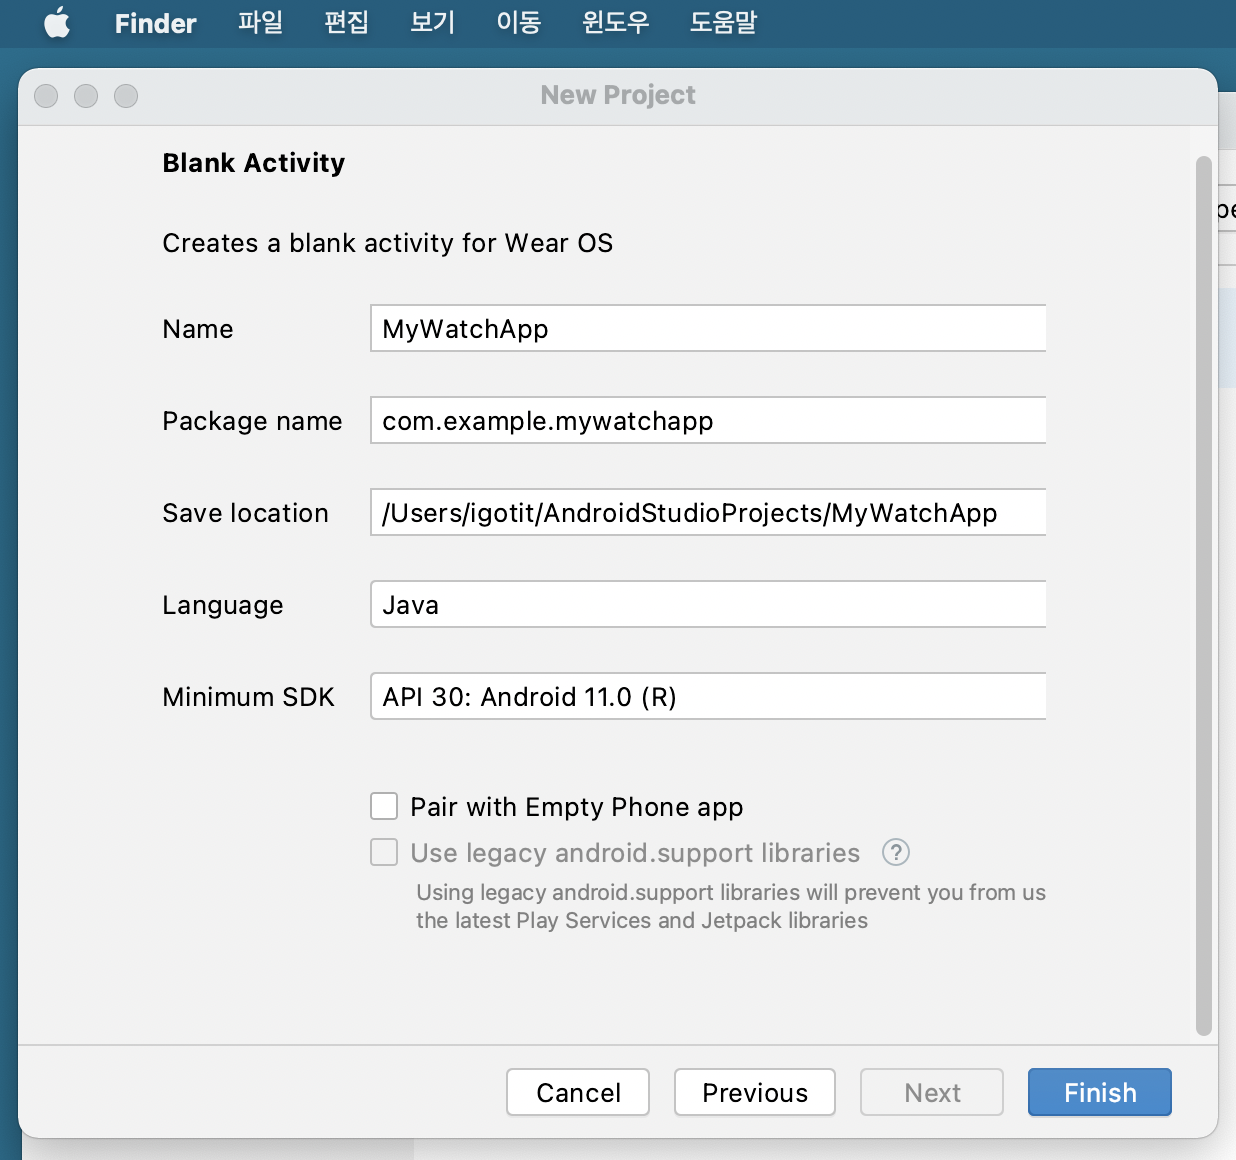The height and width of the screenshot is (1160, 1236).
Task: Click the dialog's vertical scrollbar
Action: coord(1204,596)
